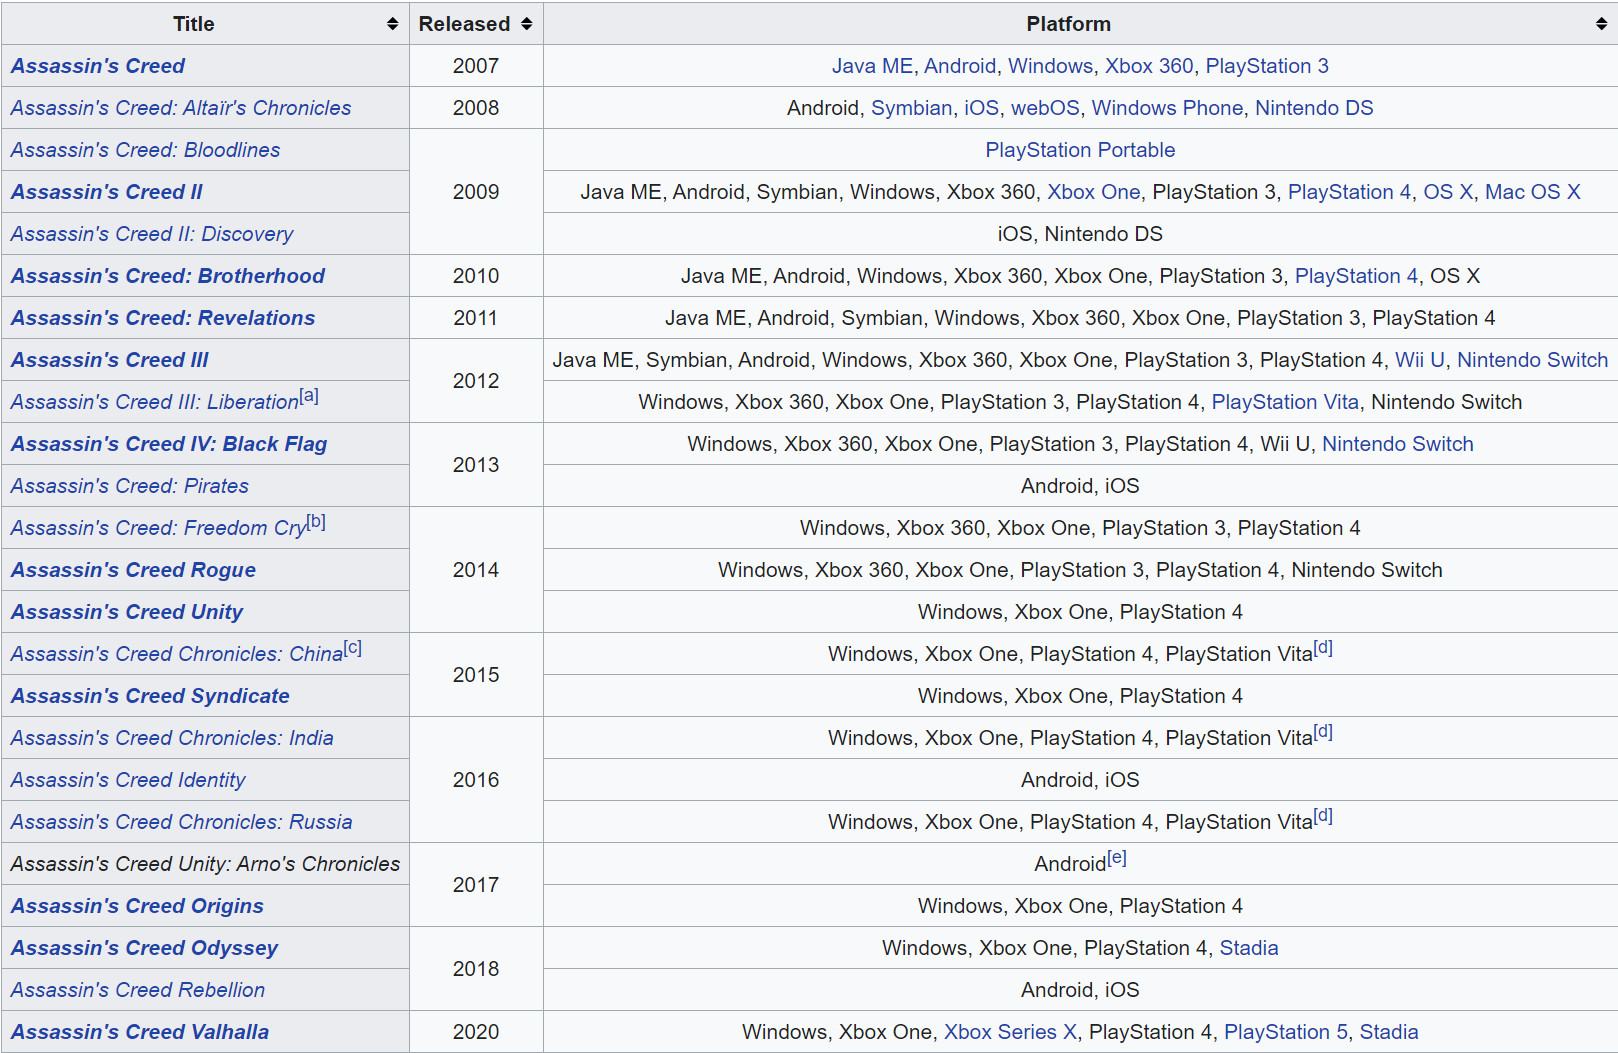Image resolution: width=1618 pixels, height=1053 pixels.
Task: Open Assassin's Creed III: Liberation link
Action: (x=155, y=402)
